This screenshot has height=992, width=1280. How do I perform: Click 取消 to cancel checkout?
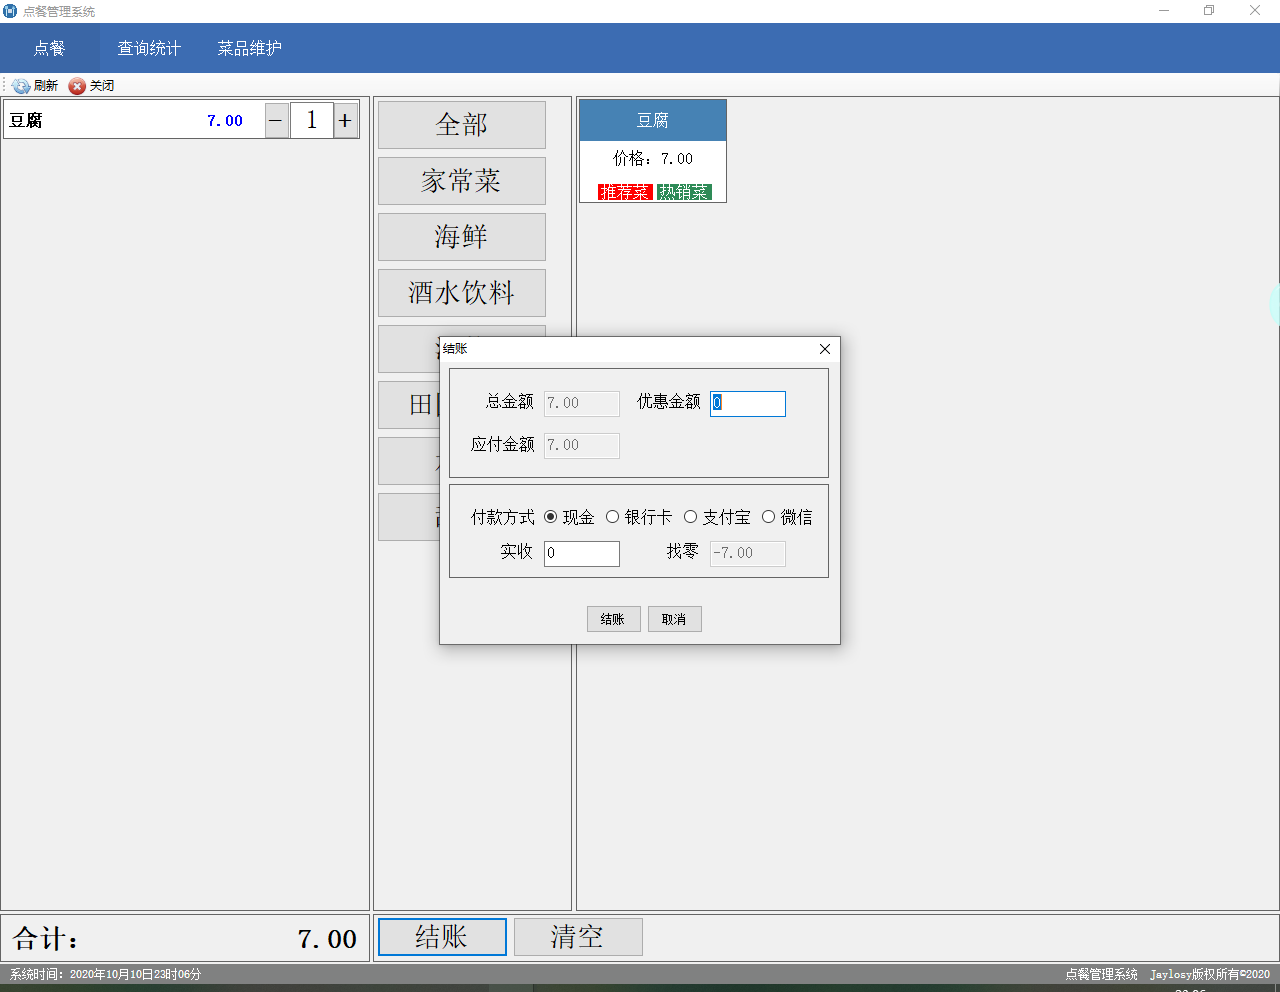[x=674, y=619]
